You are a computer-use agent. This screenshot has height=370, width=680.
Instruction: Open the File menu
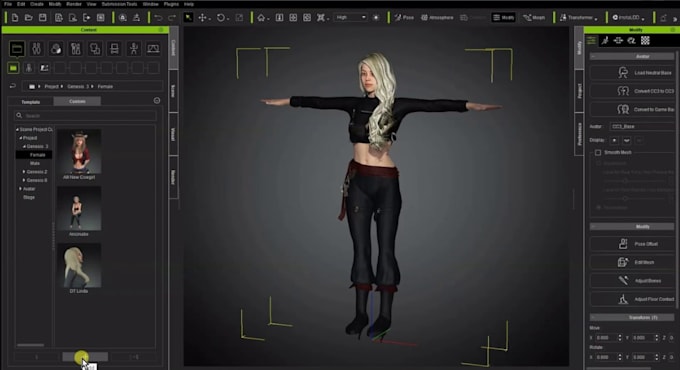click(x=8, y=4)
